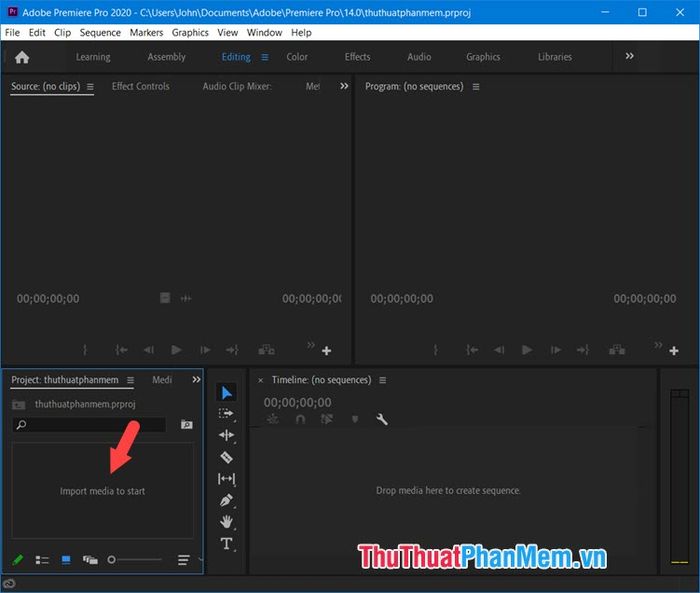Toggle Linked Selection in Timeline
The width and height of the screenshot is (700, 593).
pos(327,419)
